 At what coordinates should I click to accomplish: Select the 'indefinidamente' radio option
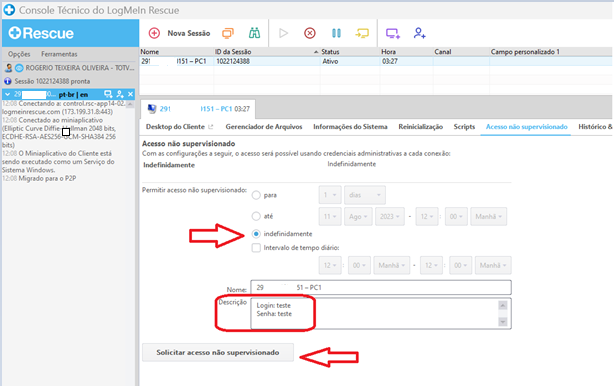pyautogui.click(x=256, y=234)
